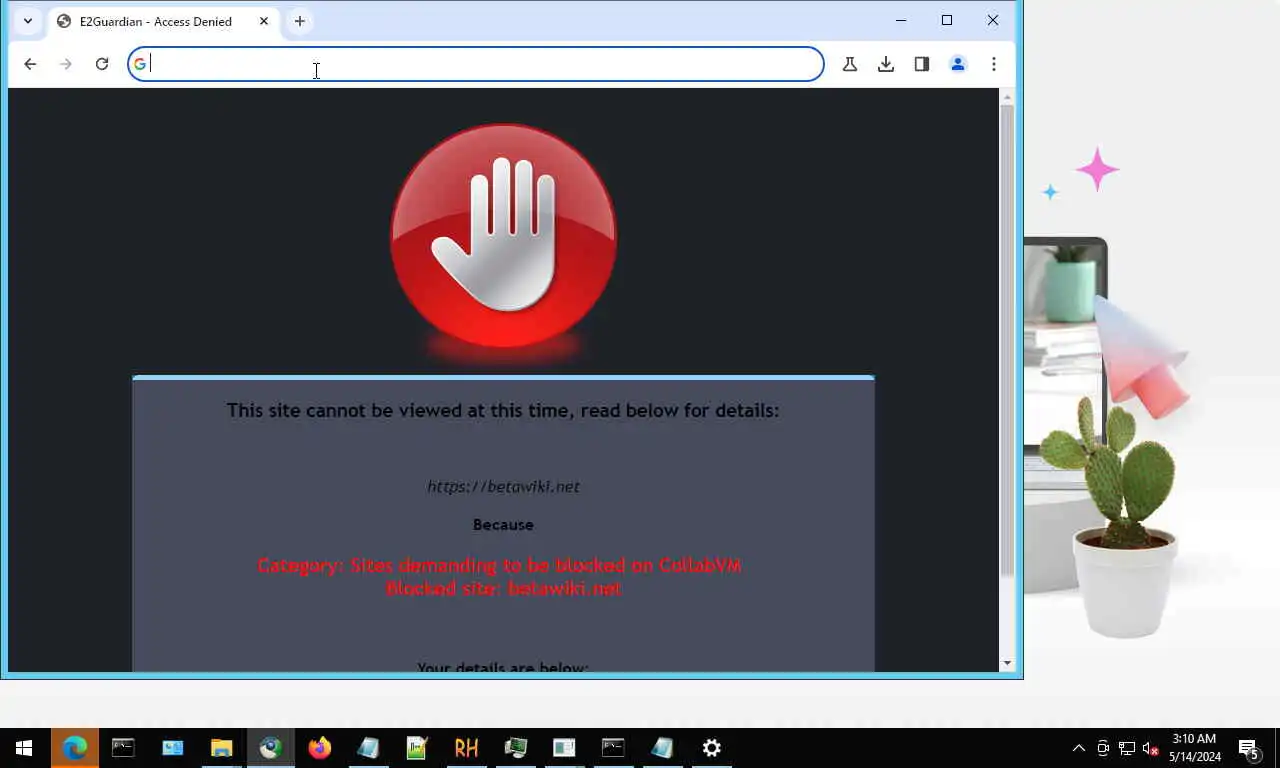This screenshot has width=1280, height=768.
Task: Open the green monitor app in taskbar
Action: tap(515, 748)
